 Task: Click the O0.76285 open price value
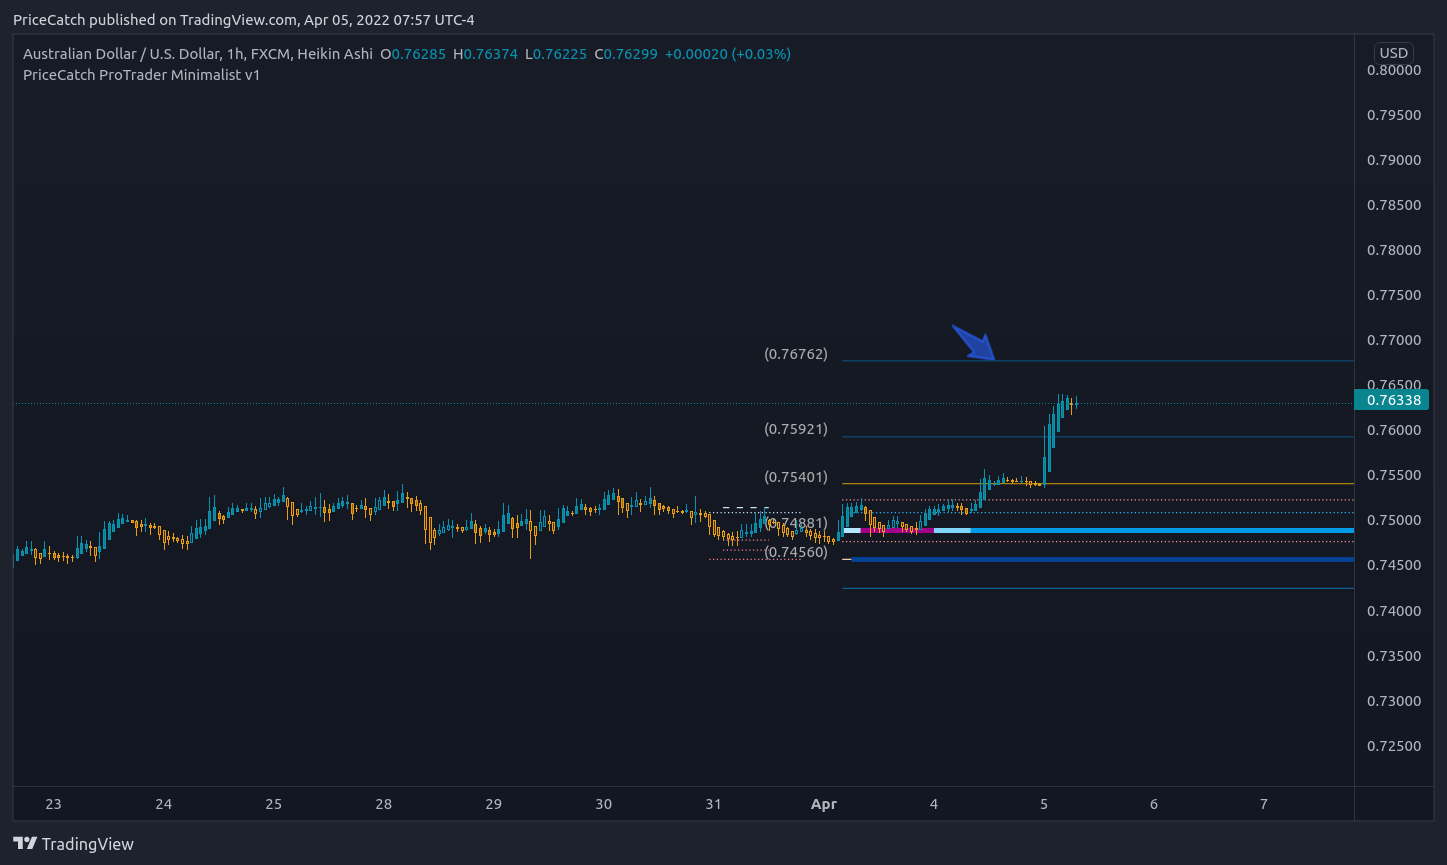click(411, 54)
